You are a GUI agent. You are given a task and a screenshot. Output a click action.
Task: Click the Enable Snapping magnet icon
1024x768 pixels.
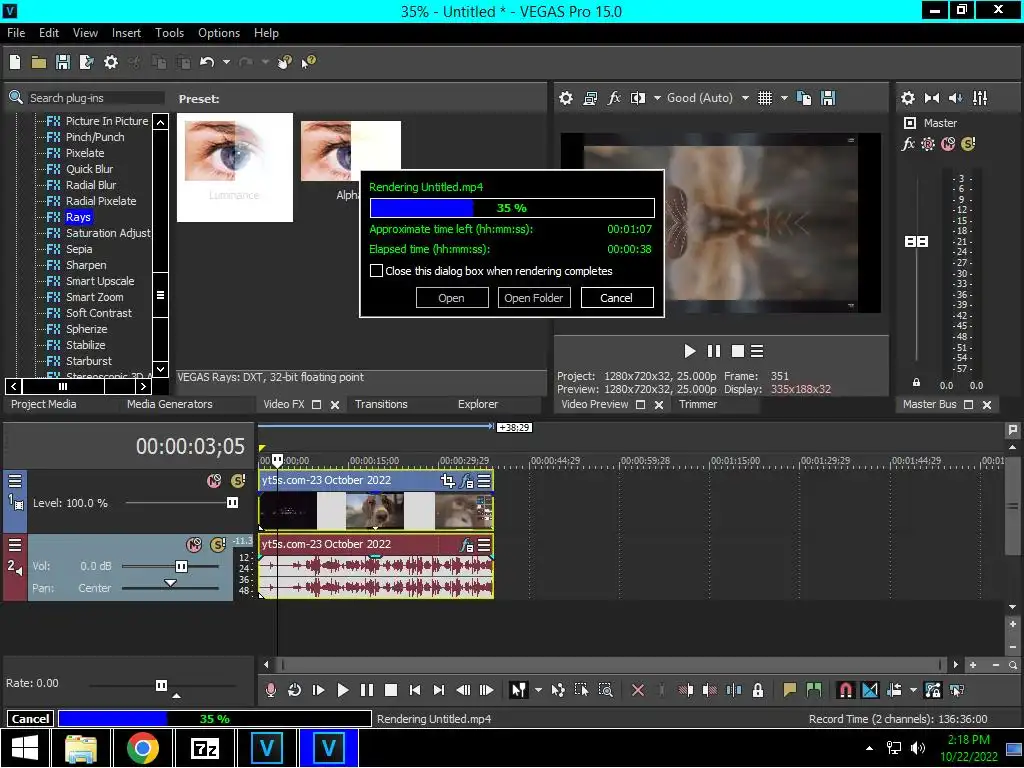point(845,690)
